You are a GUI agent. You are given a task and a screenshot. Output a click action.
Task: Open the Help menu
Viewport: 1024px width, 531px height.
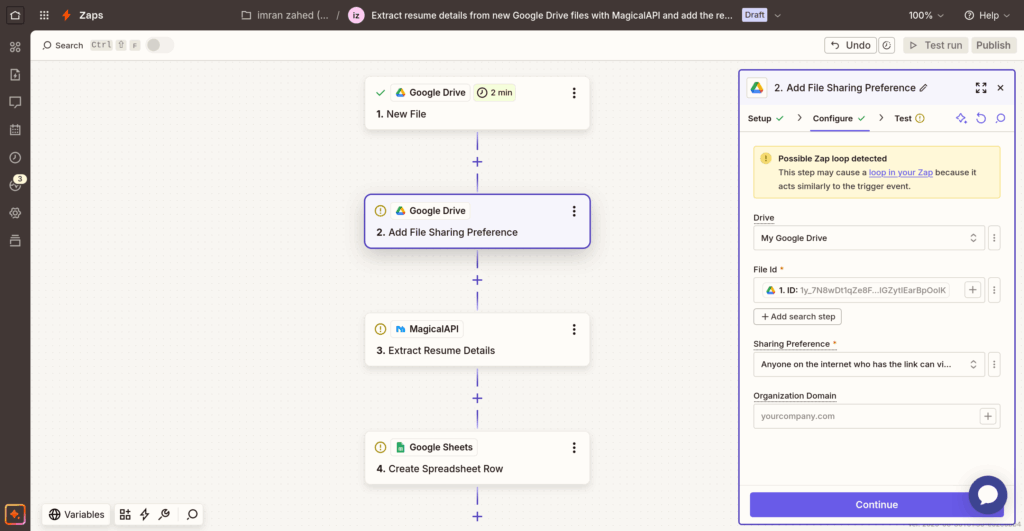[x=987, y=15]
